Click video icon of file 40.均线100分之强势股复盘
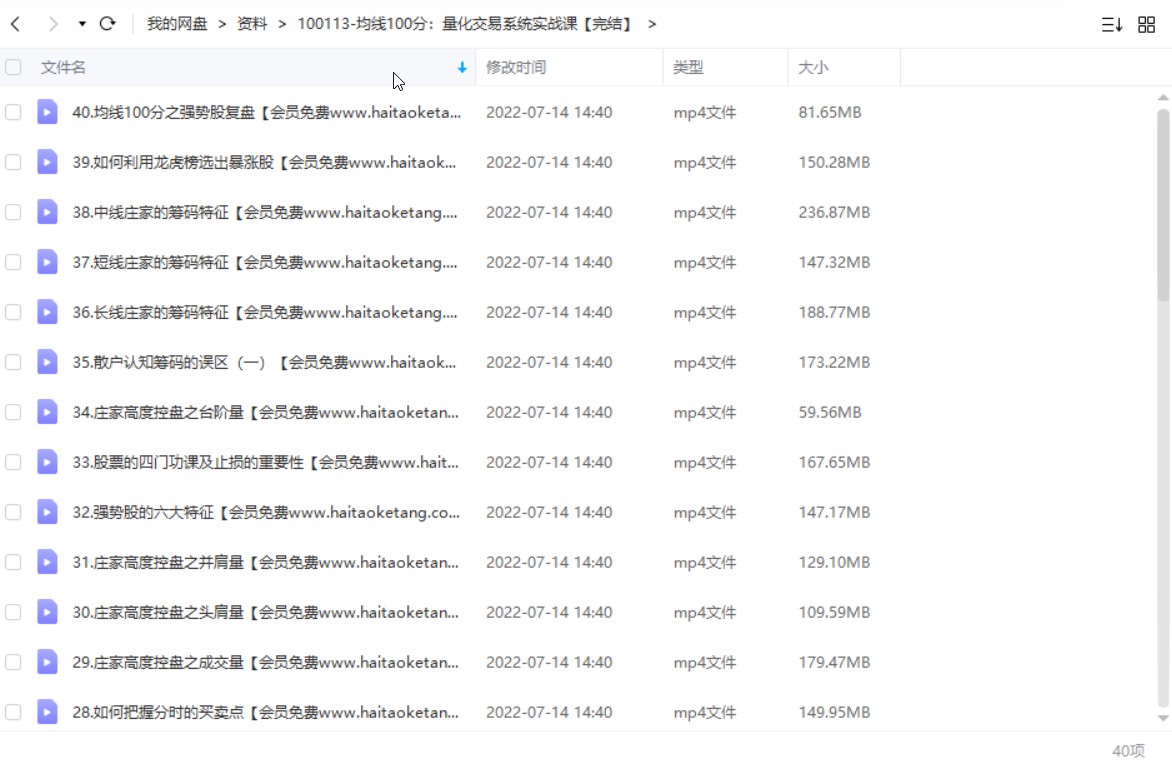This screenshot has width=1172, height=768. point(47,112)
